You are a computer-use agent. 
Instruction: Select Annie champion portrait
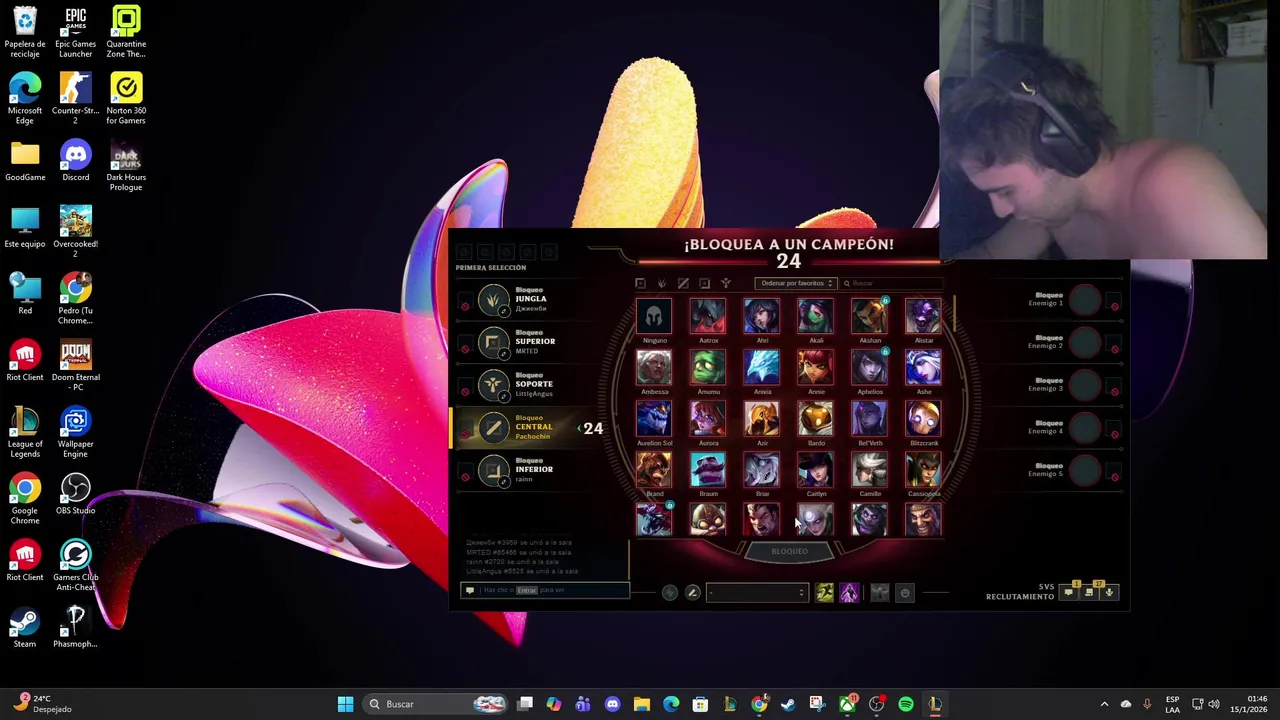(816, 368)
